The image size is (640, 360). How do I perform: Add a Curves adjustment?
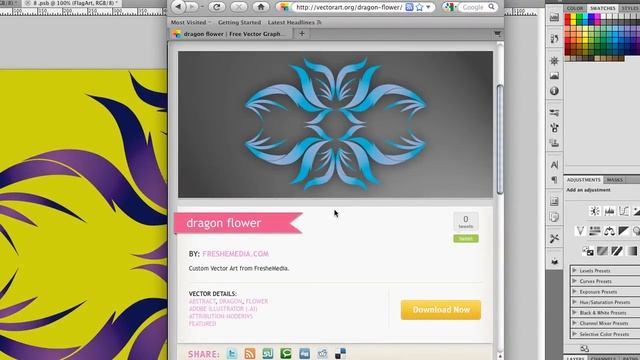pos(624,211)
